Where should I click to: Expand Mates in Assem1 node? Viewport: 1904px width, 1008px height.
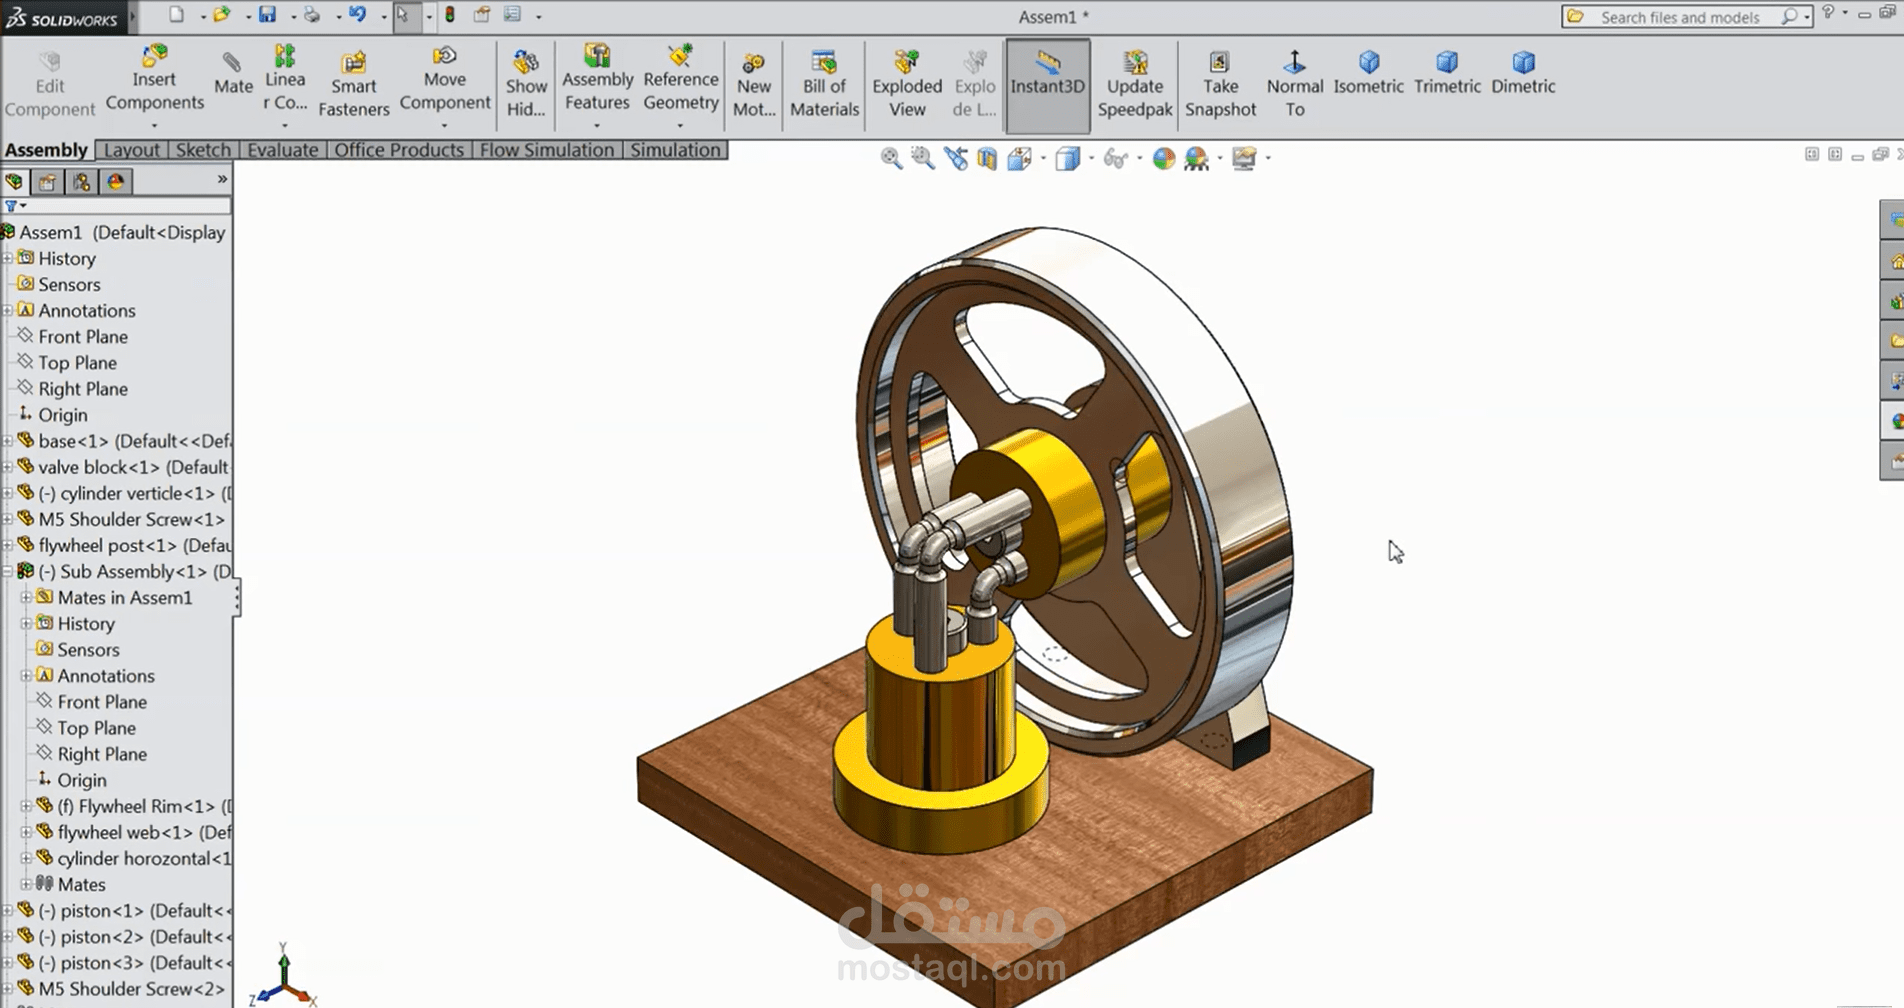click(26, 597)
